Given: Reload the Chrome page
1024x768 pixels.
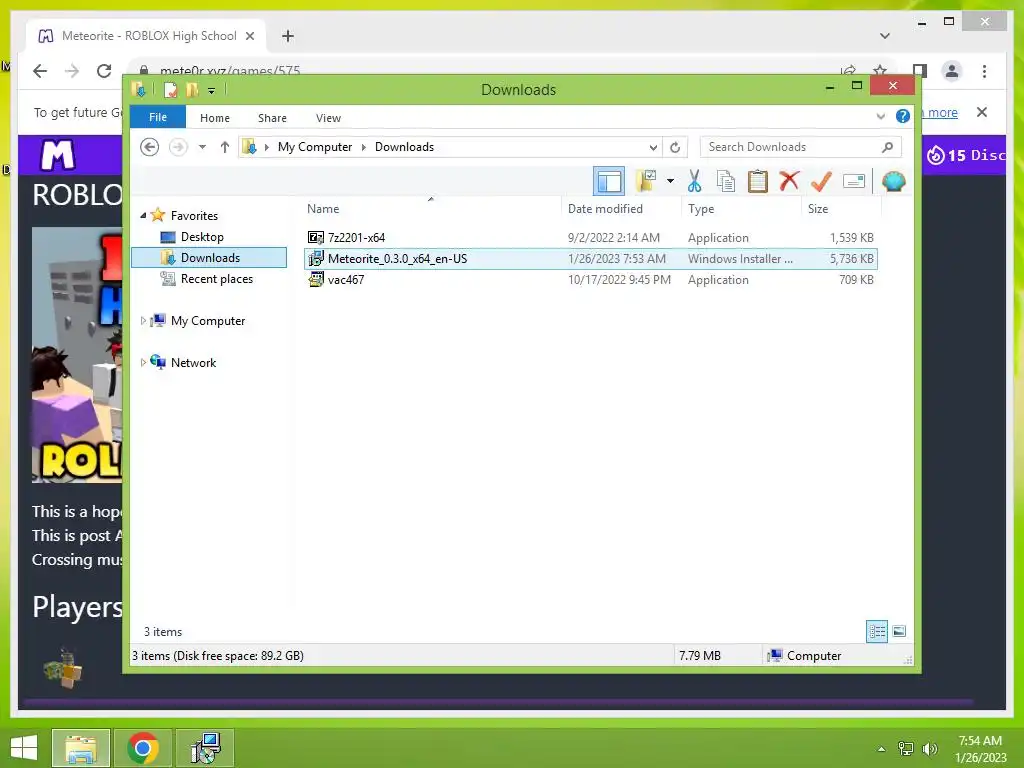Looking at the screenshot, I should pos(104,71).
